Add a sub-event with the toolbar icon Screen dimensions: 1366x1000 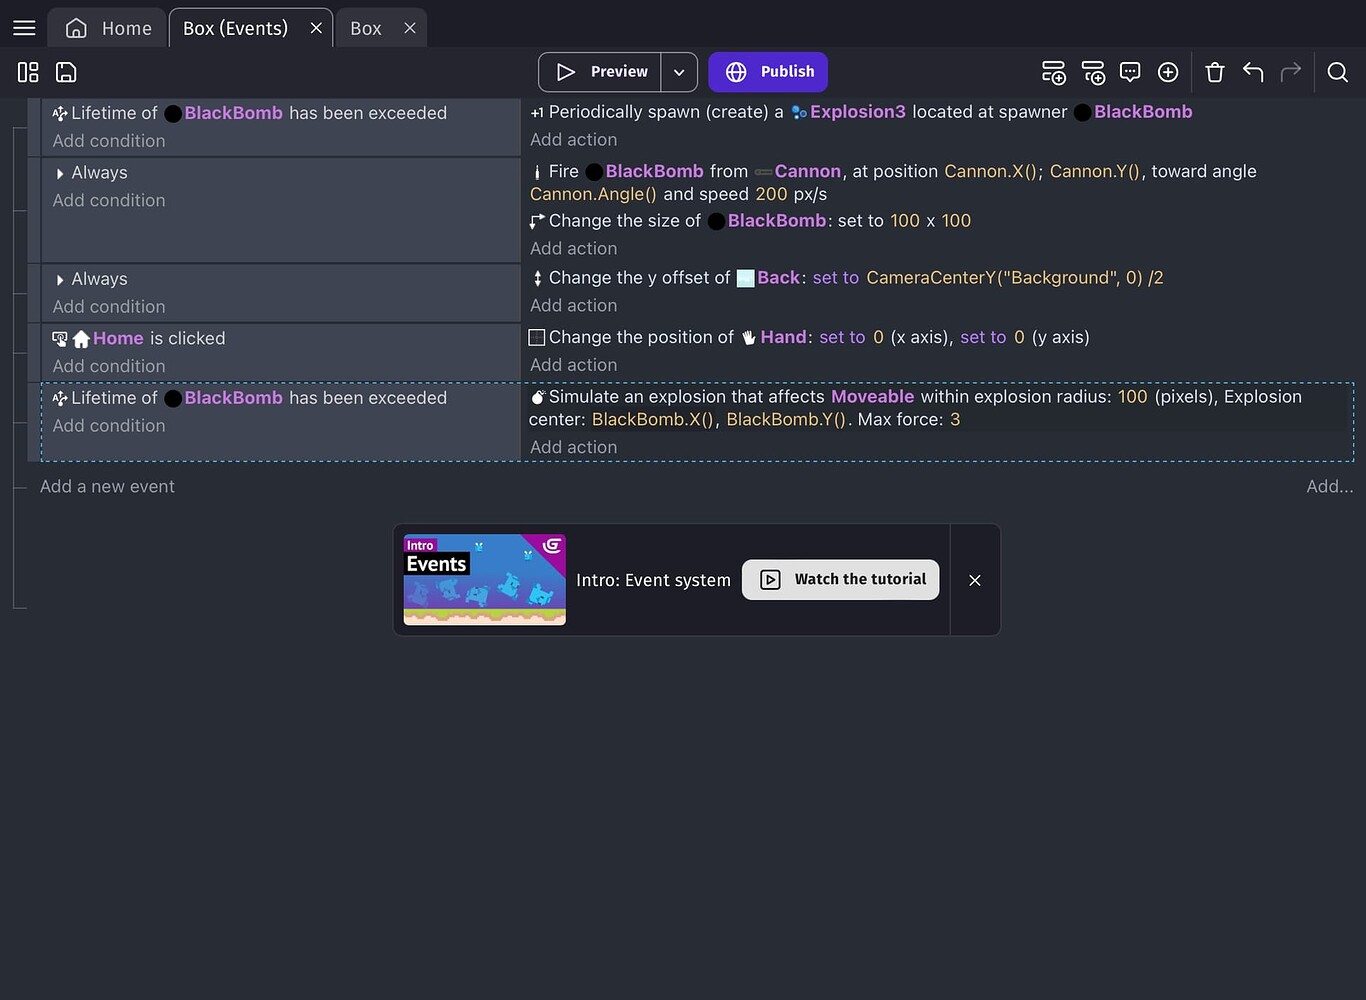pyautogui.click(x=1093, y=72)
